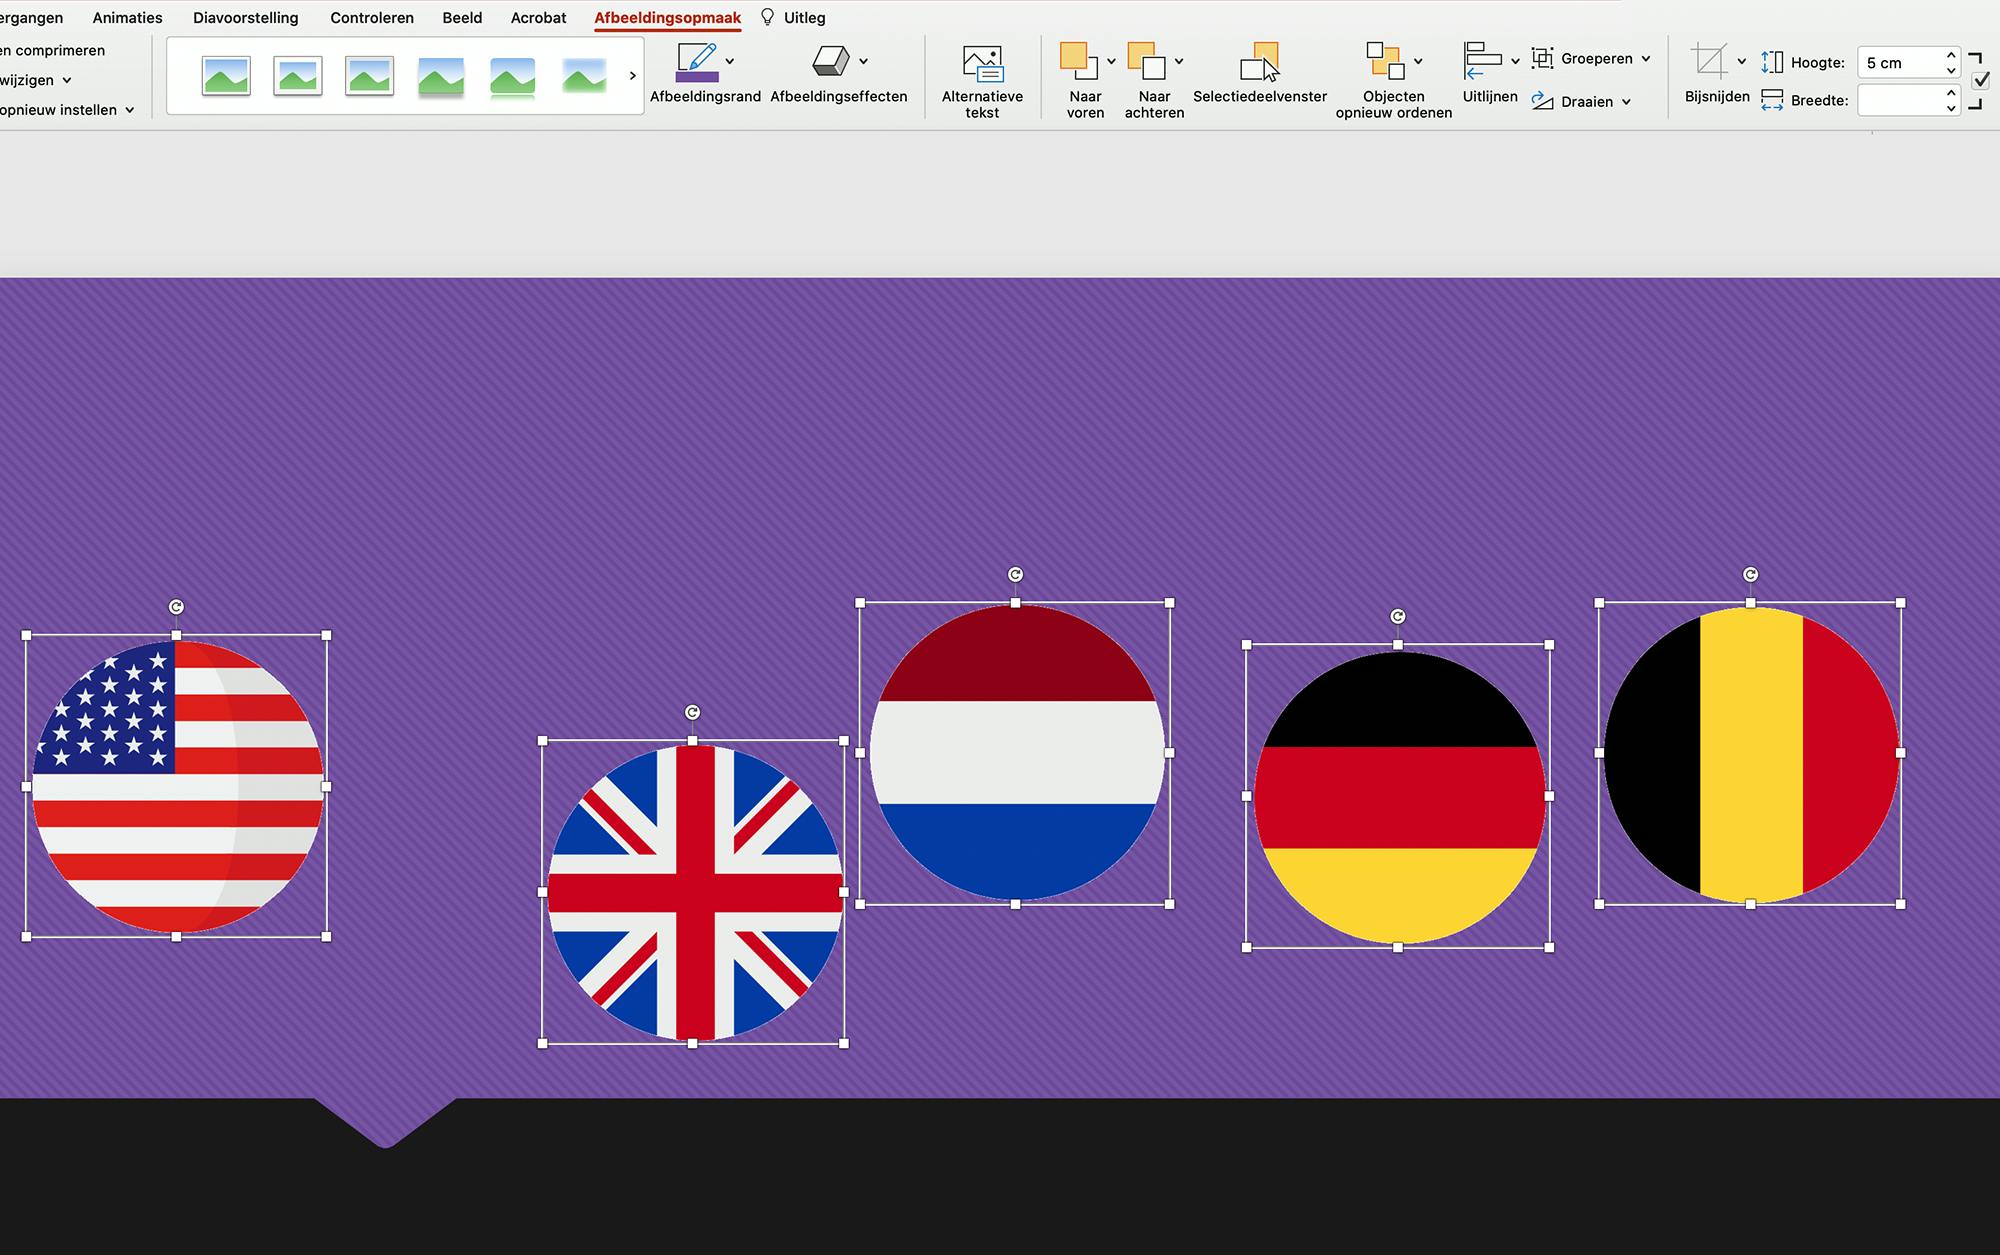Screen dimensions: 2000x1255
Task: Click the Bijsnijden crop tool
Action: click(1709, 62)
